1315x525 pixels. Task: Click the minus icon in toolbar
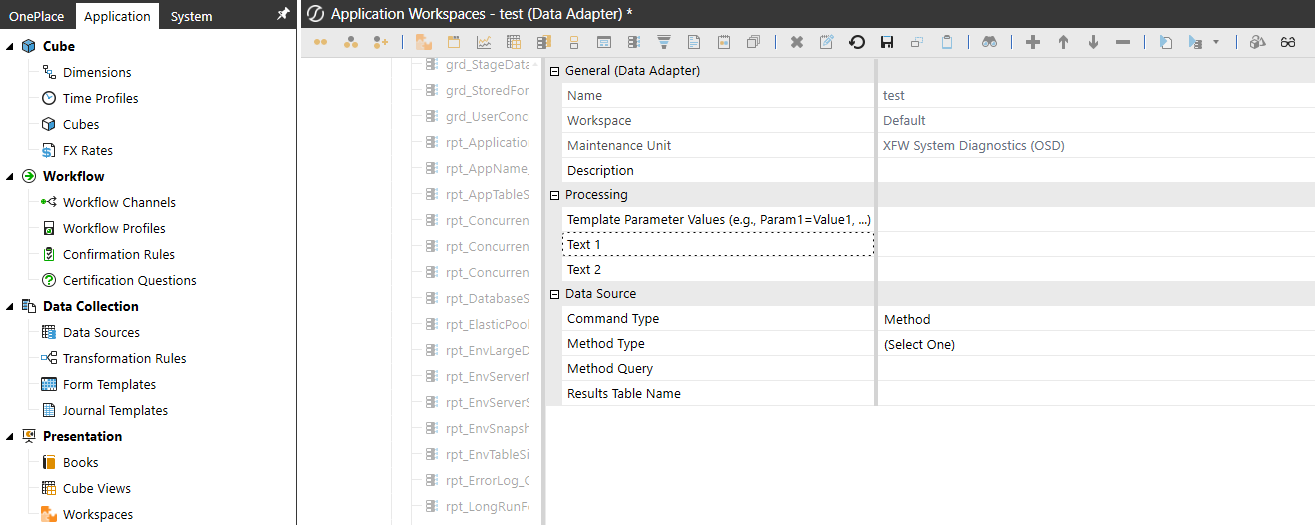[x=1123, y=42]
